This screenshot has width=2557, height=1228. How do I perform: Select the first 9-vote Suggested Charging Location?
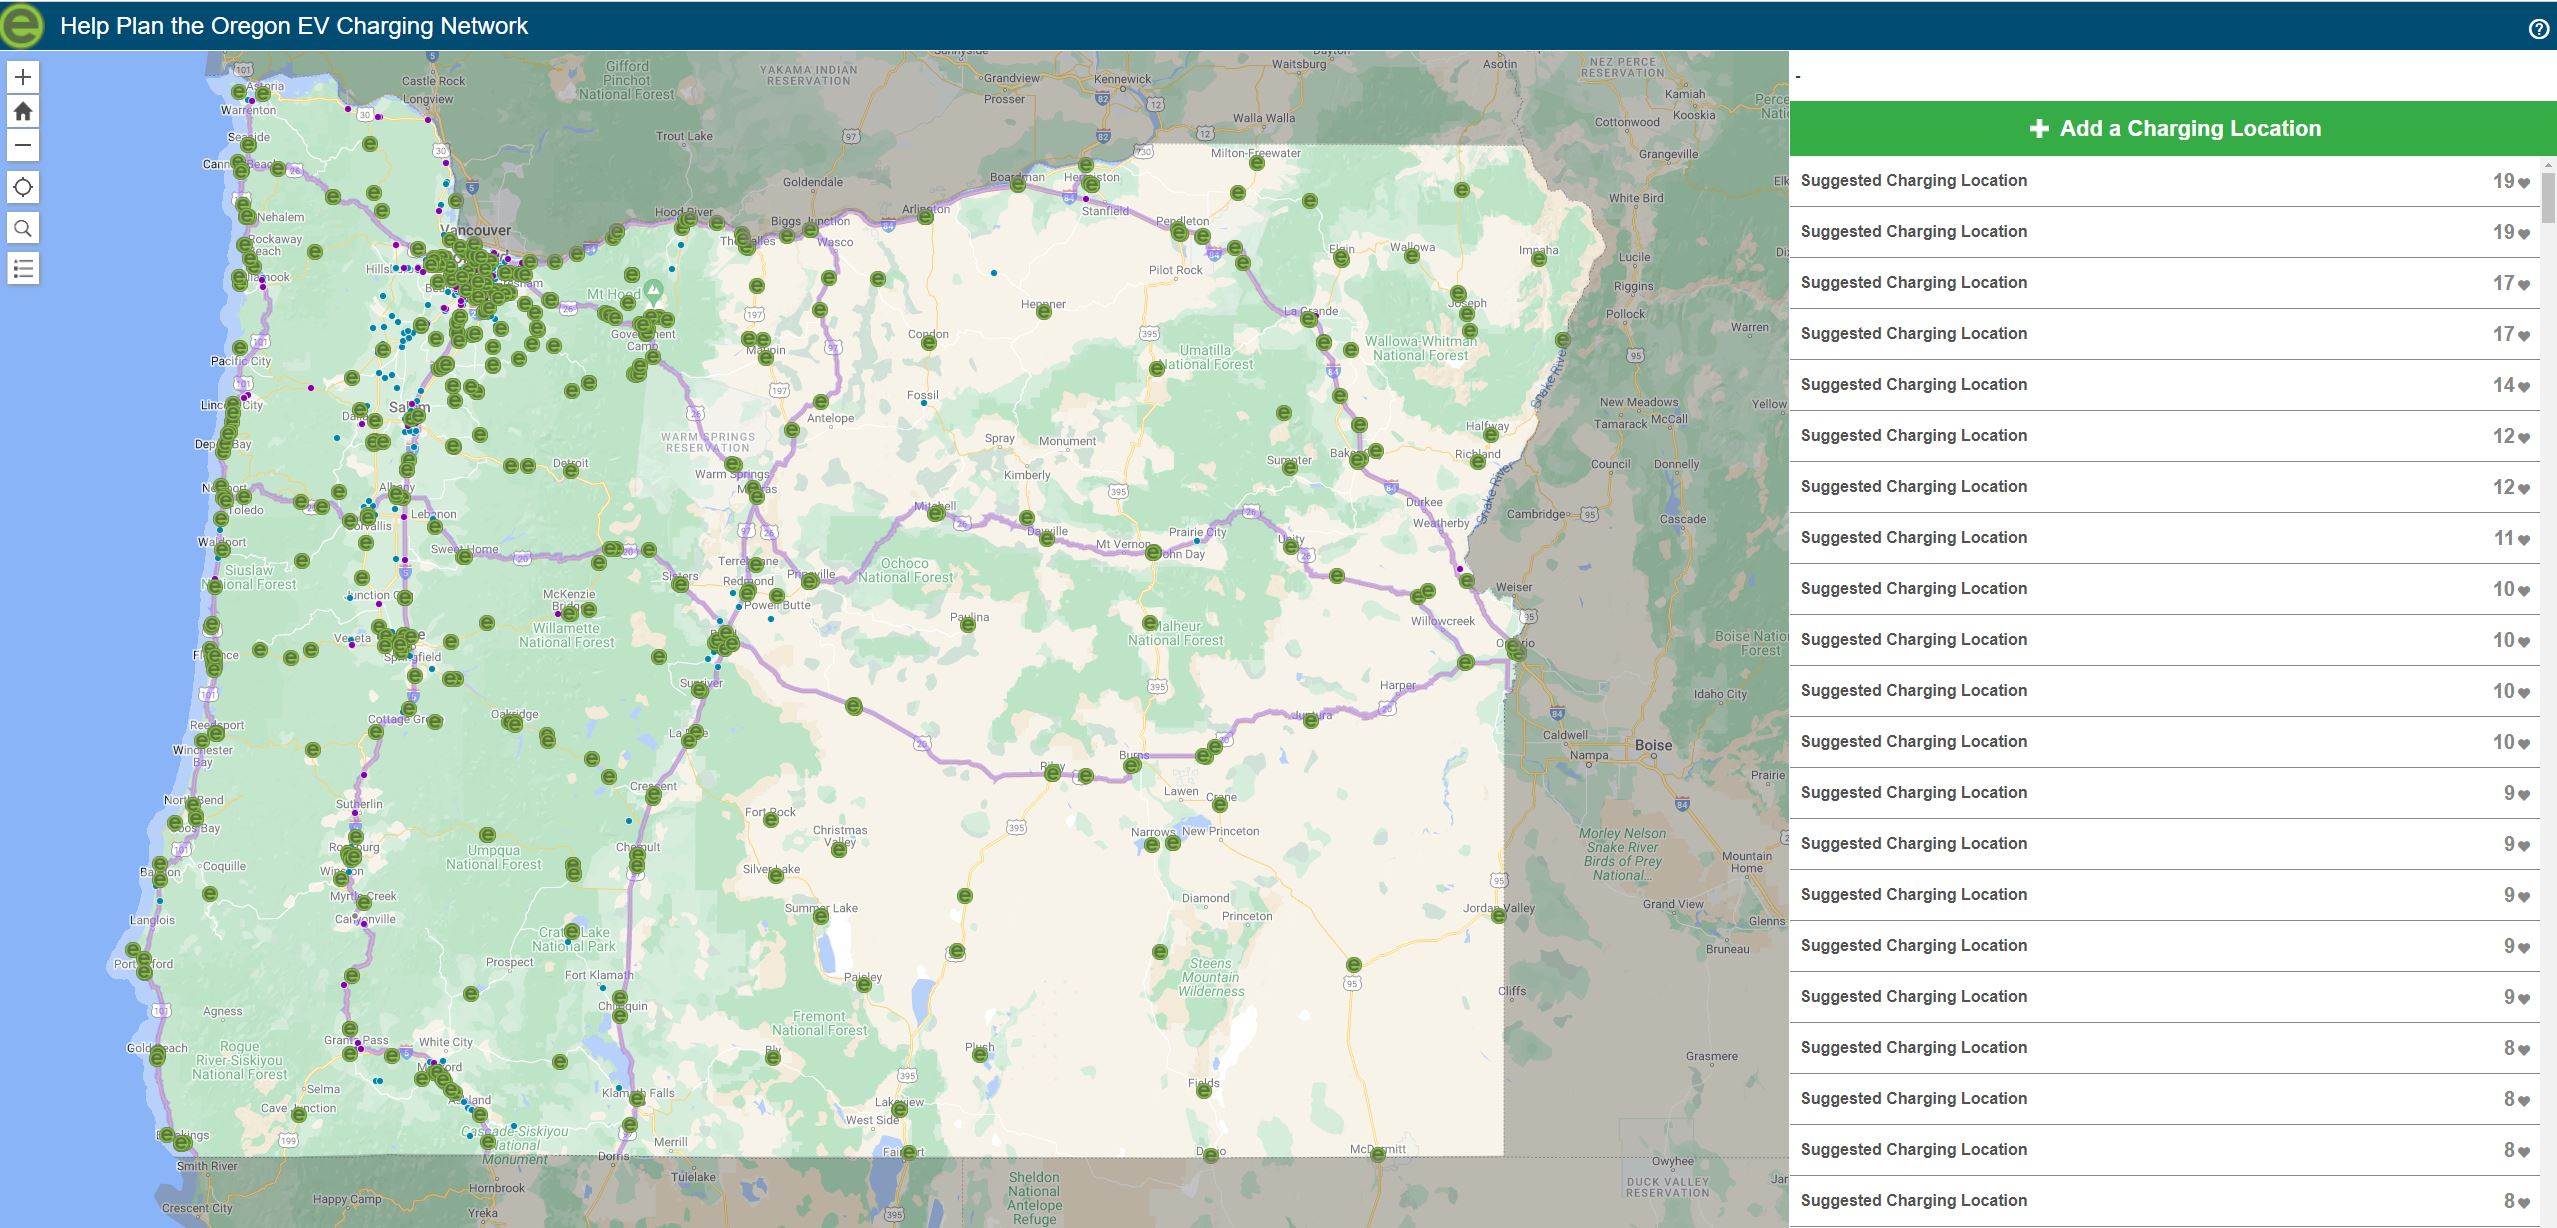click(x=1913, y=793)
